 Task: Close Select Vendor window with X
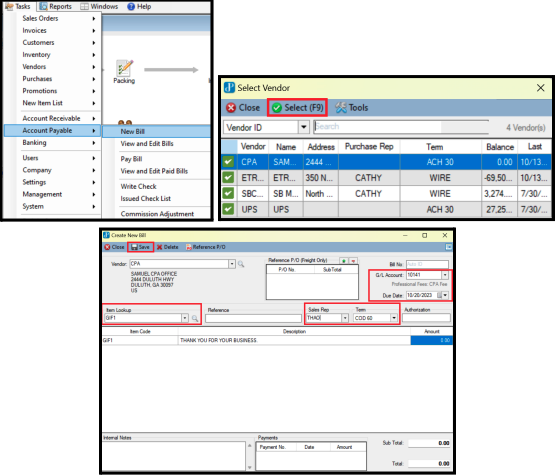coord(540,88)
